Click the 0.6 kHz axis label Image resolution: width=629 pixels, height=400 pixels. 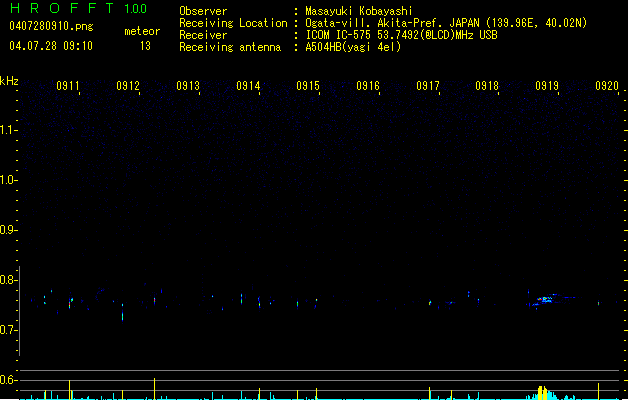(x=7, y=380)
